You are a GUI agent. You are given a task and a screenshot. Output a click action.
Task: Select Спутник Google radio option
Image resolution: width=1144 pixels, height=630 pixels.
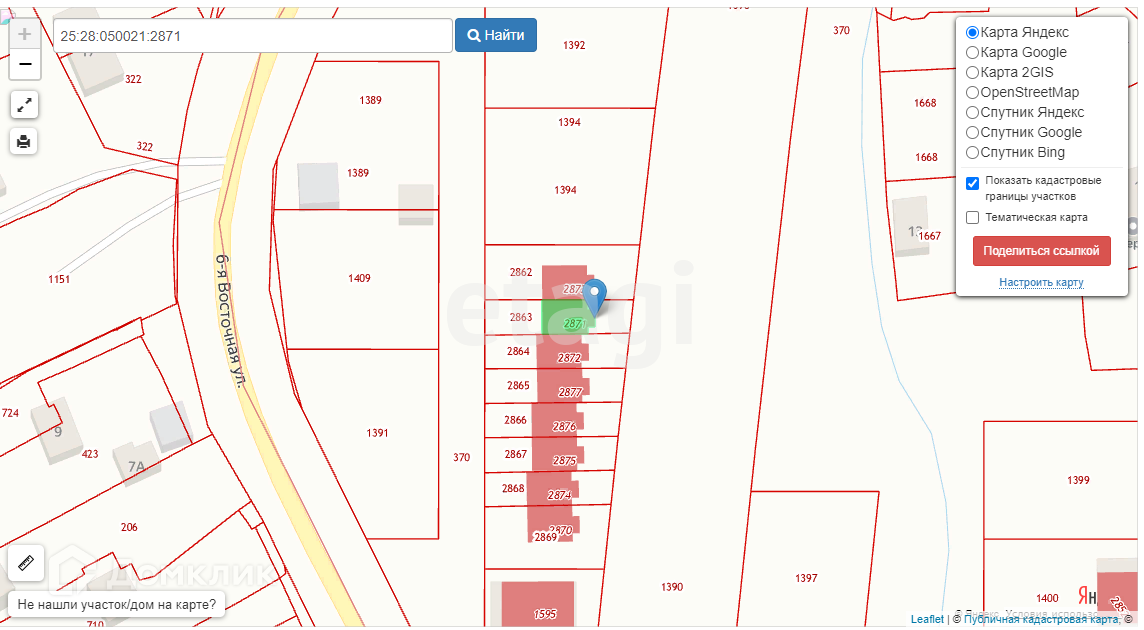coord(972,133)
